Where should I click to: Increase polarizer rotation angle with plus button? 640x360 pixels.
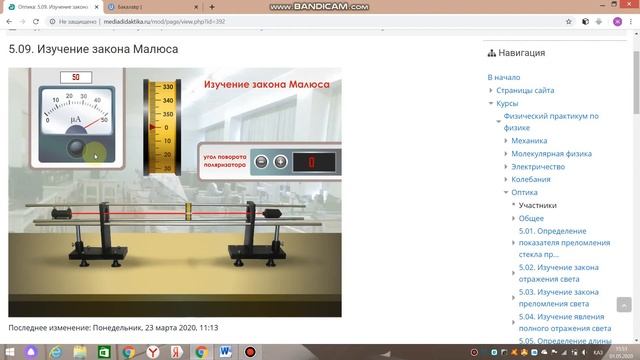[x=280, y=162]
